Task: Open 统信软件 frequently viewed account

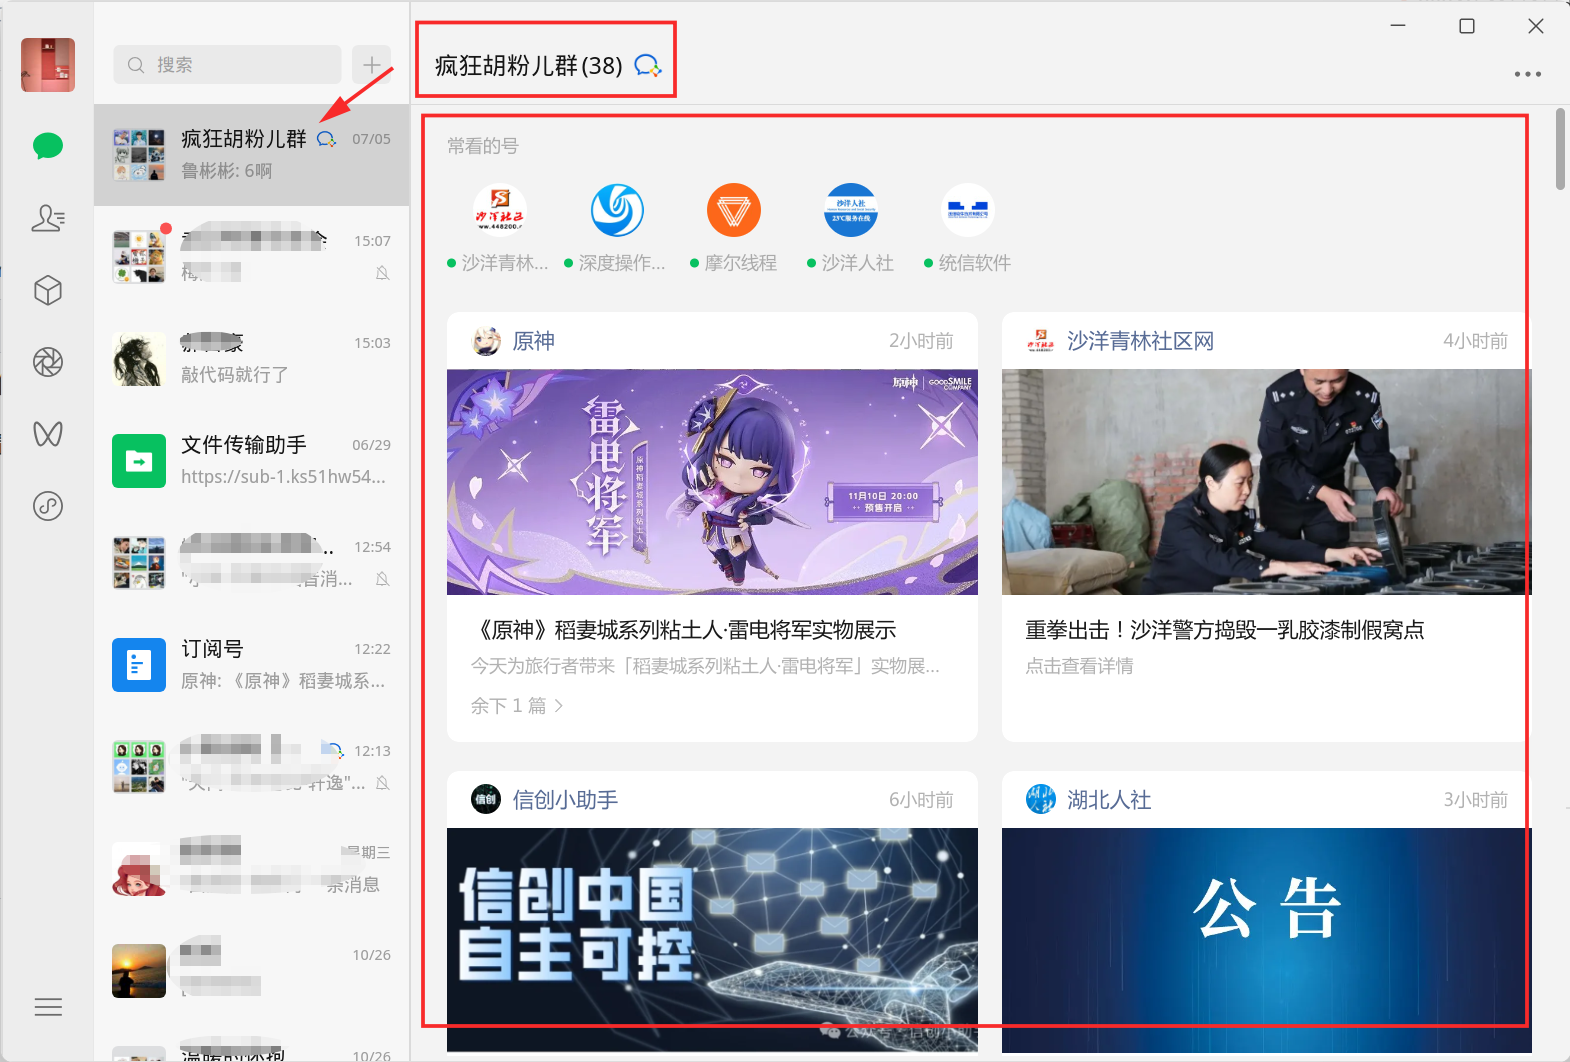Action: [968, 228]
